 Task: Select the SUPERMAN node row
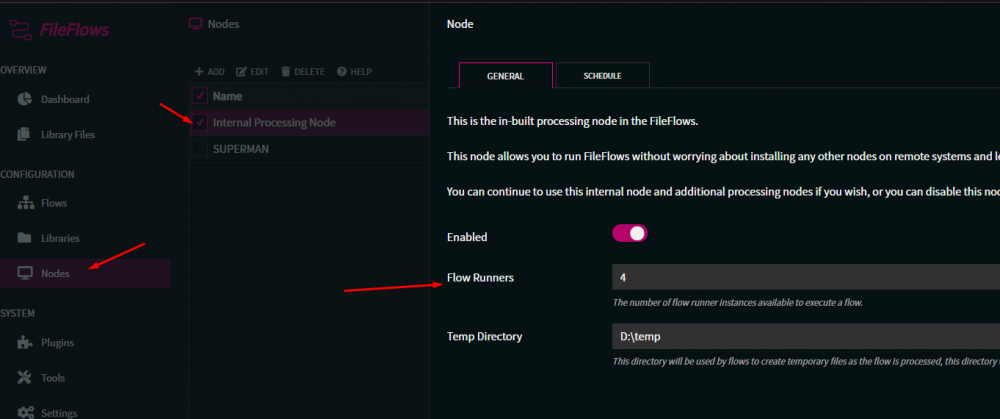coord(309,149)
